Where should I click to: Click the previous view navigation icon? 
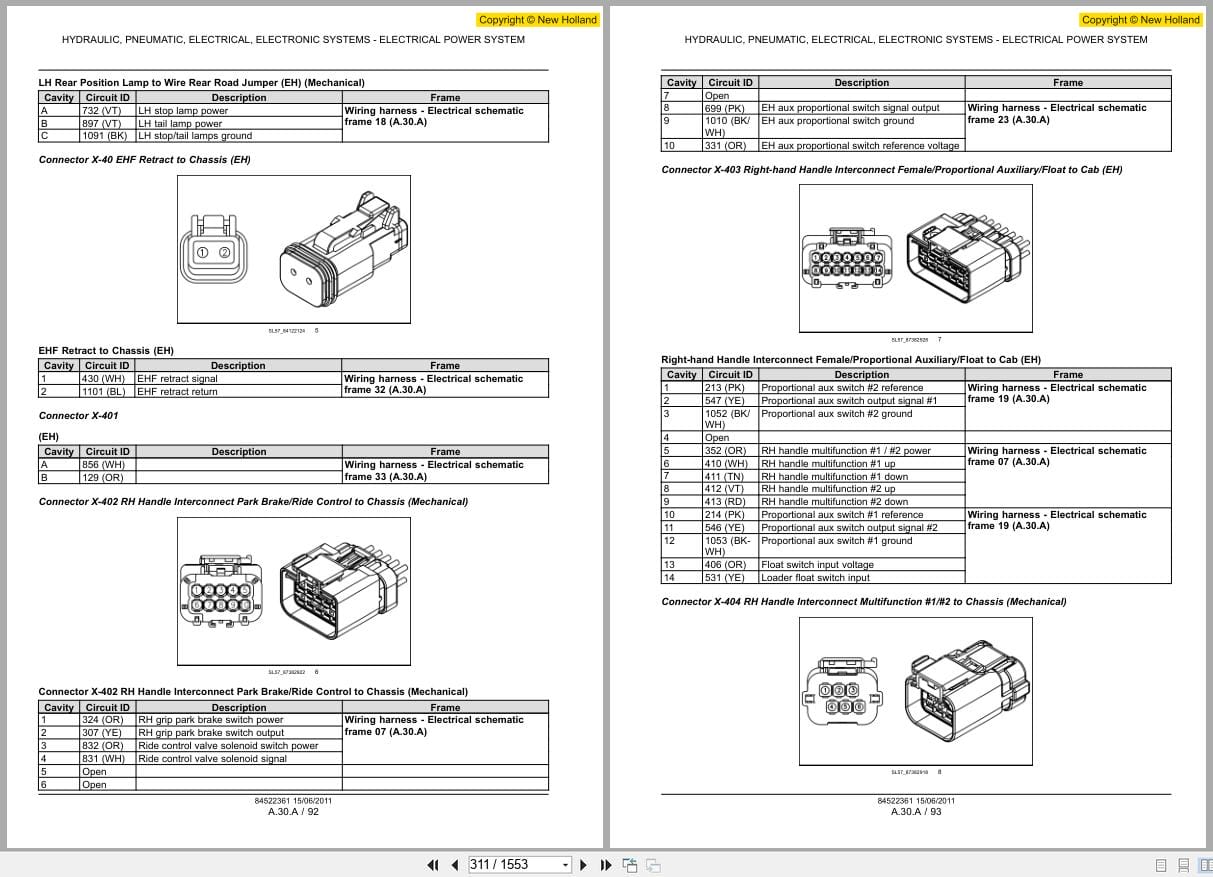point(630,865)
